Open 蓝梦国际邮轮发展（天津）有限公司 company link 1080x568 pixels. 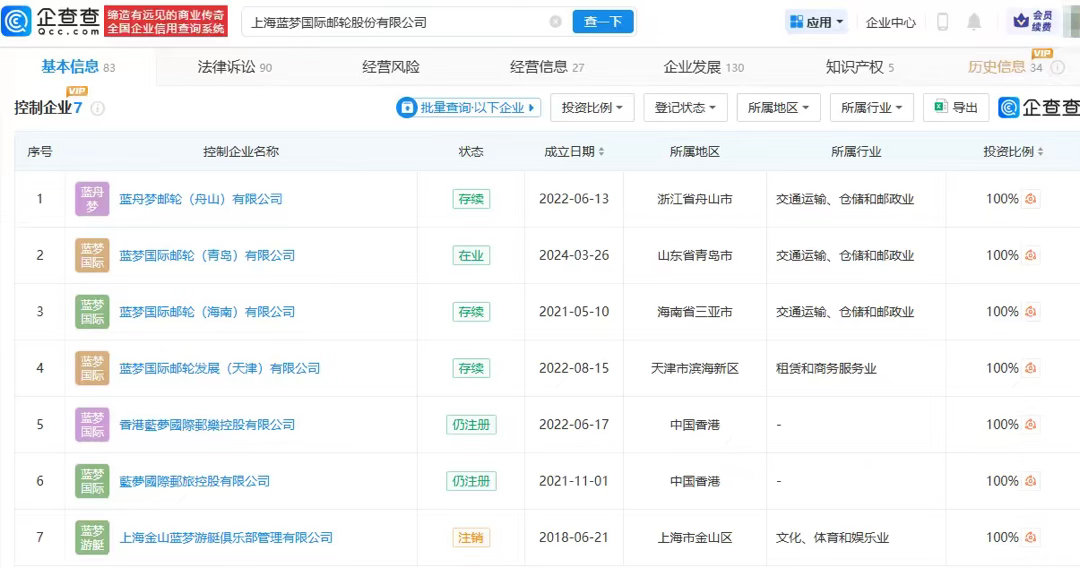[x=220, y=368]
